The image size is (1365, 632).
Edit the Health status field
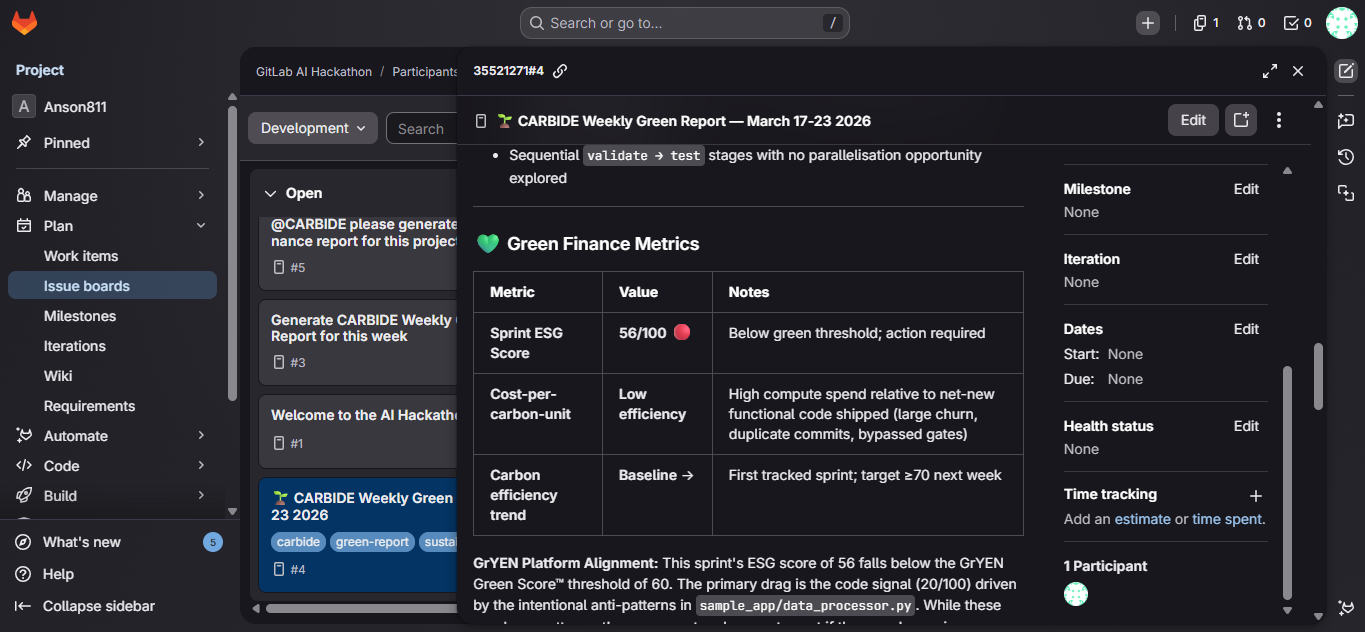click(x=1246, y=426)
